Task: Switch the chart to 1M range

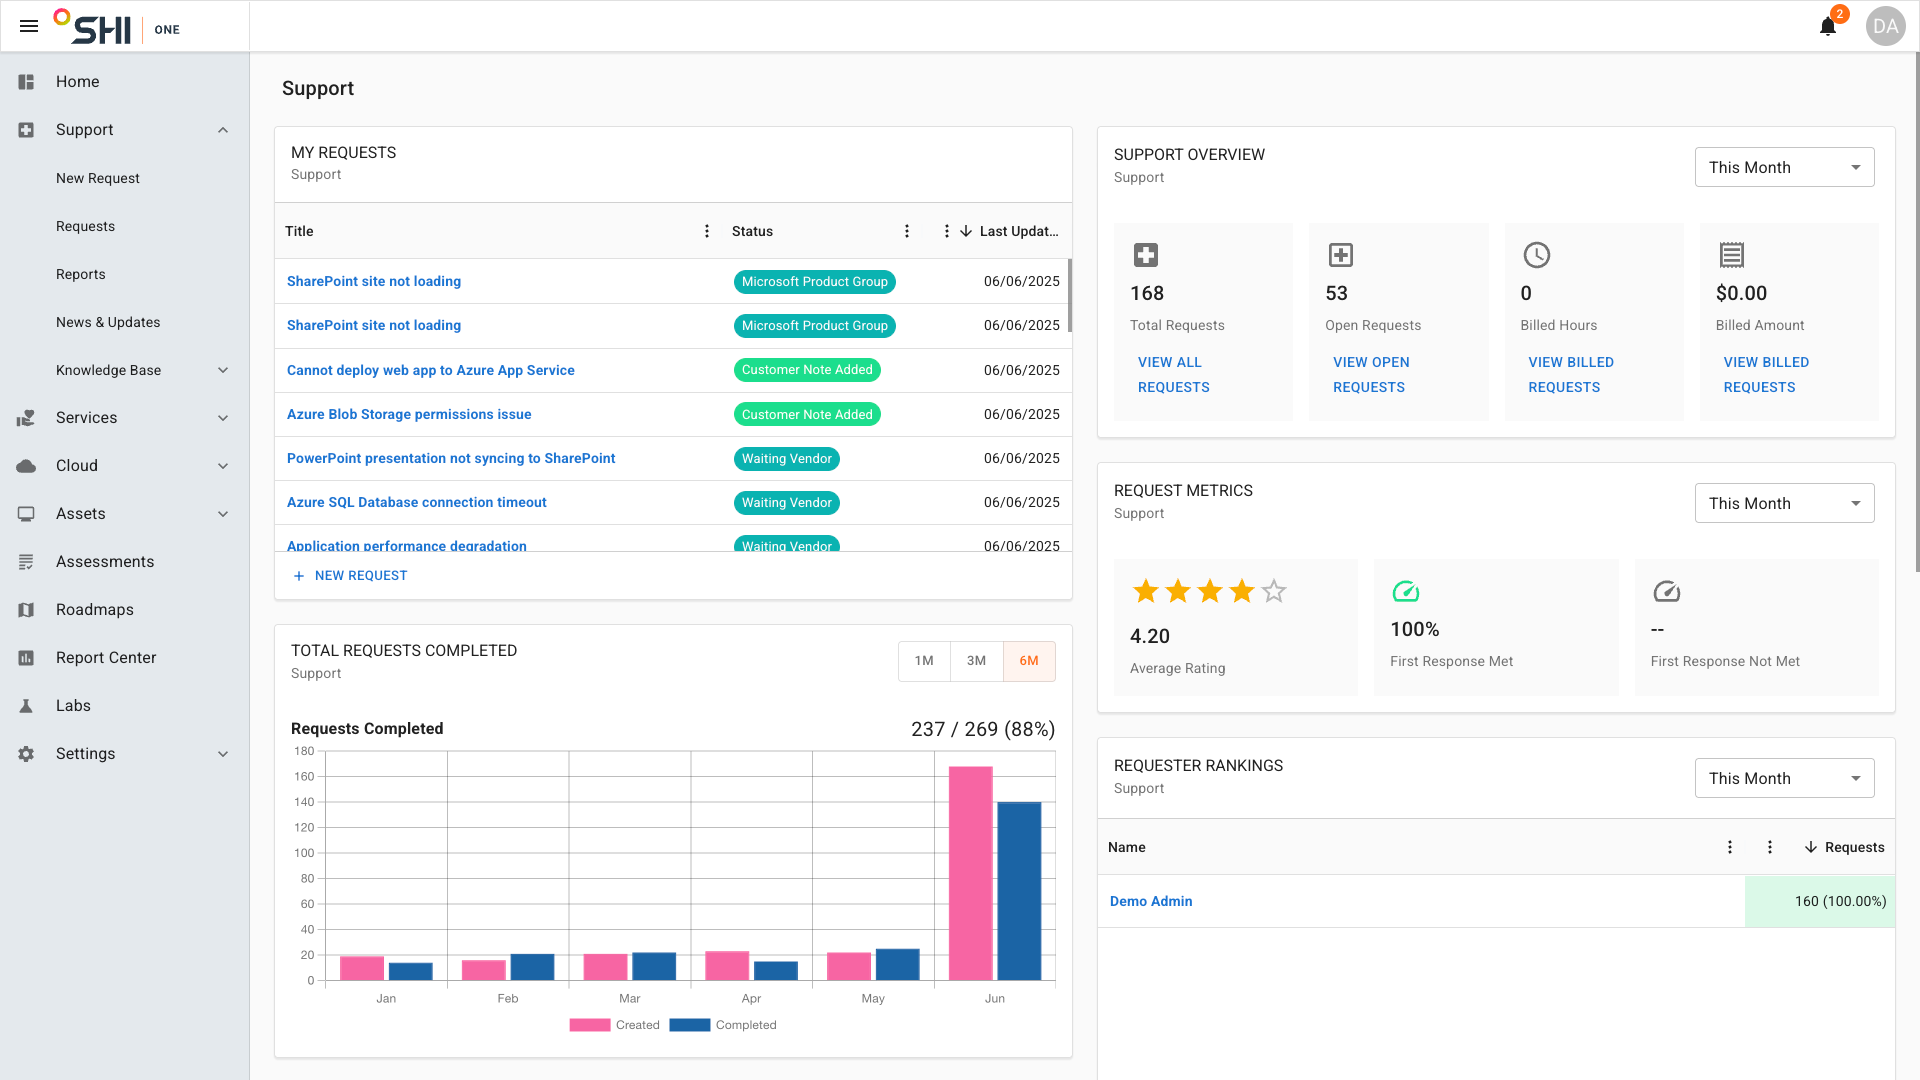Action: [x=924, y=661]
